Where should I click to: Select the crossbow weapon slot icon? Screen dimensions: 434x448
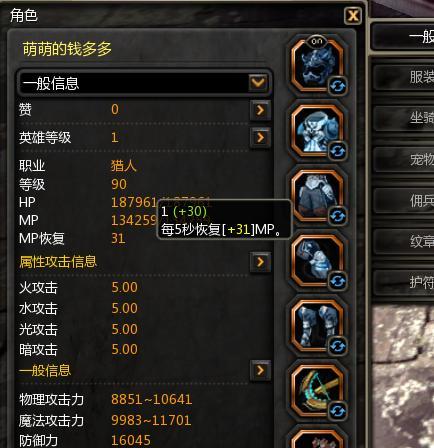317,390
